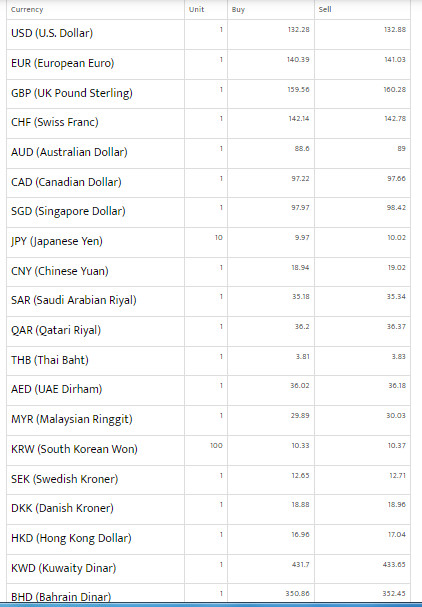Select CNY (Chinese Yuan) entry

pyautogui.click(x=60, y=271)
